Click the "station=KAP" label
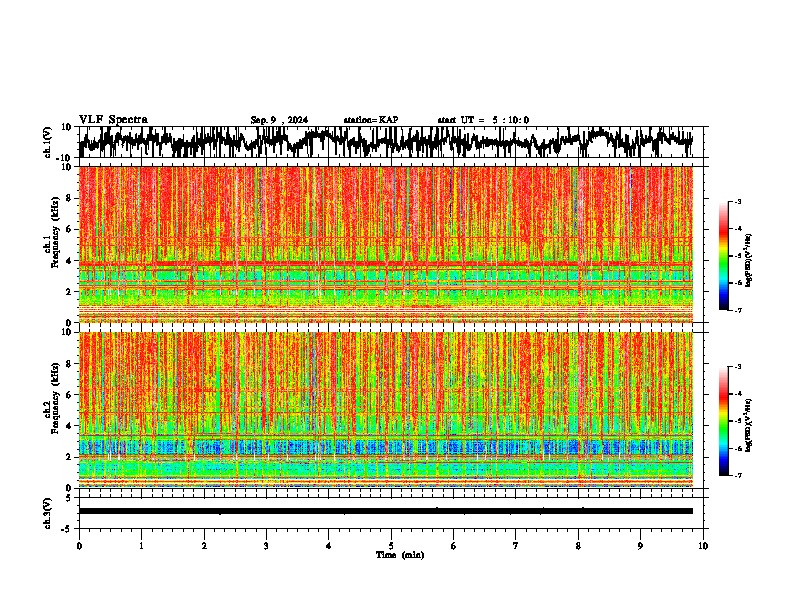The height and width of the screenshot is (612, 792). pos(370,120)
